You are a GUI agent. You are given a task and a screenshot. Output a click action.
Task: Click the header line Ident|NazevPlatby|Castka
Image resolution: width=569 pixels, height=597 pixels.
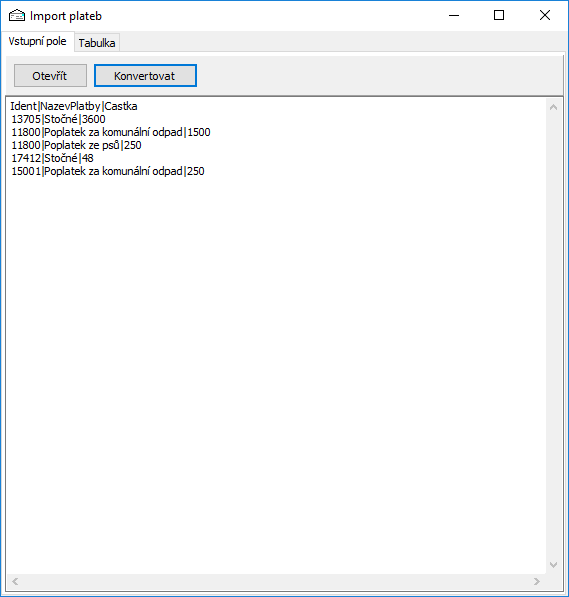(x=74, y=106)
